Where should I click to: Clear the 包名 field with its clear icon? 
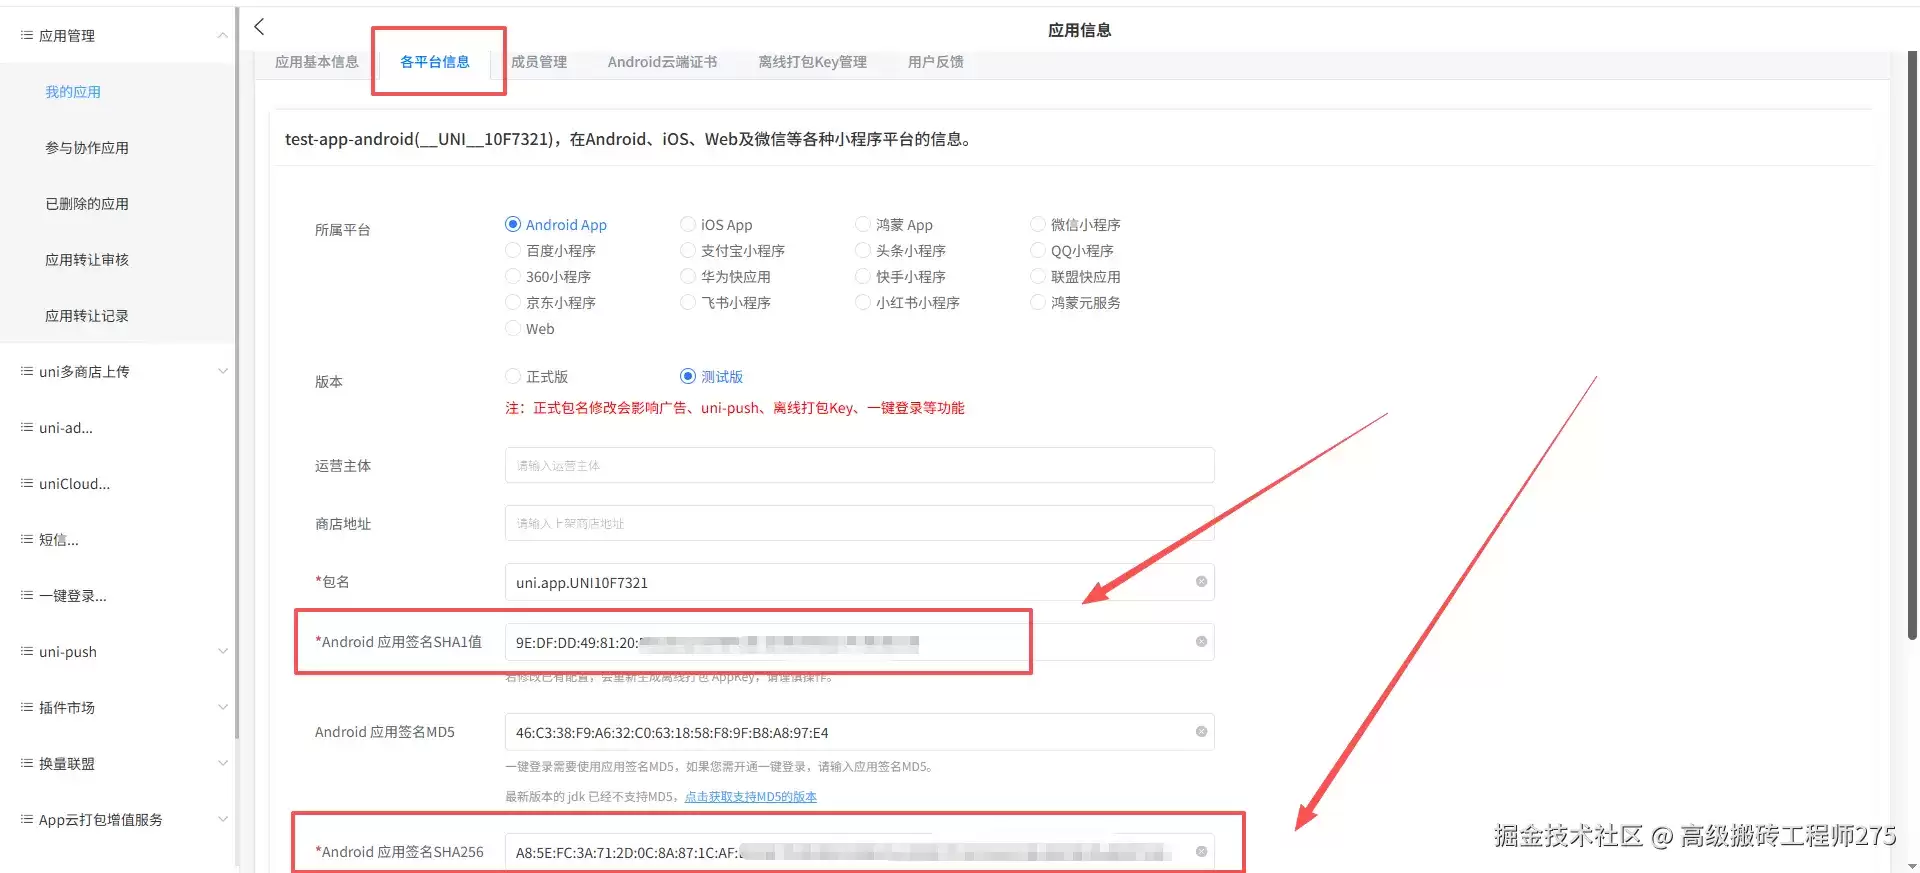[1201, 582]
